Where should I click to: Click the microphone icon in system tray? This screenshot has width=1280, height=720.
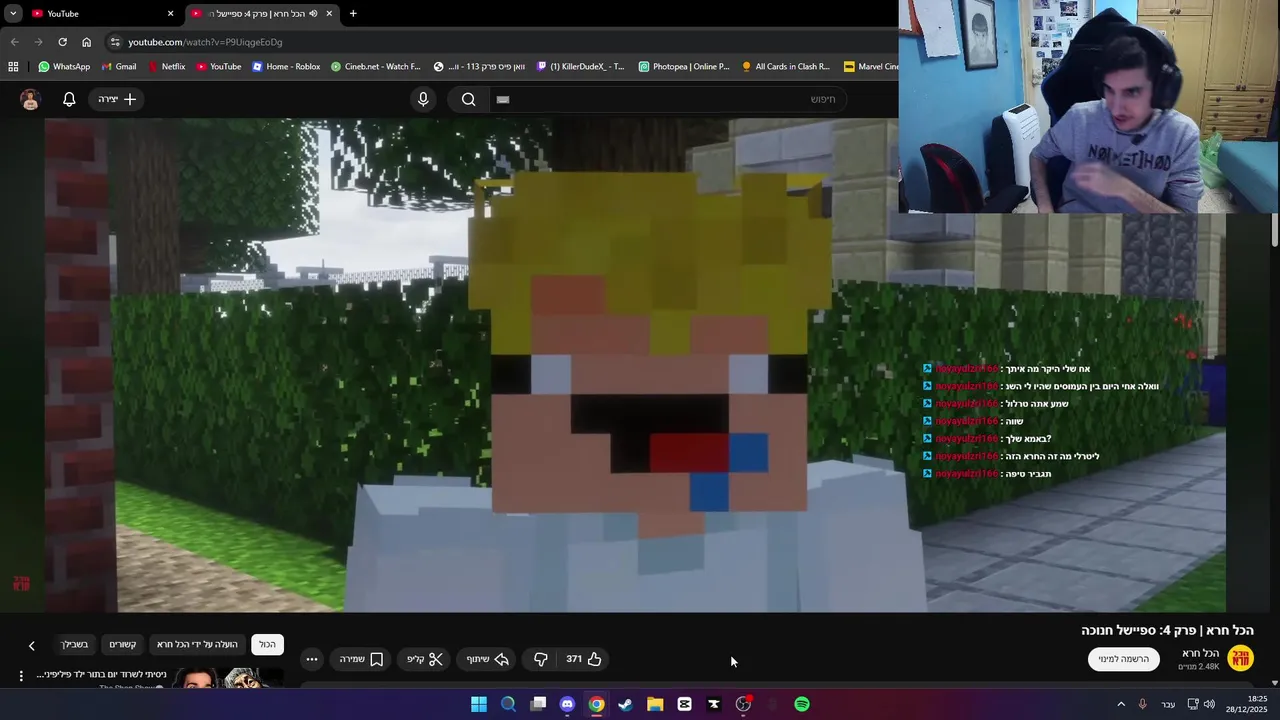(1142, 704)
